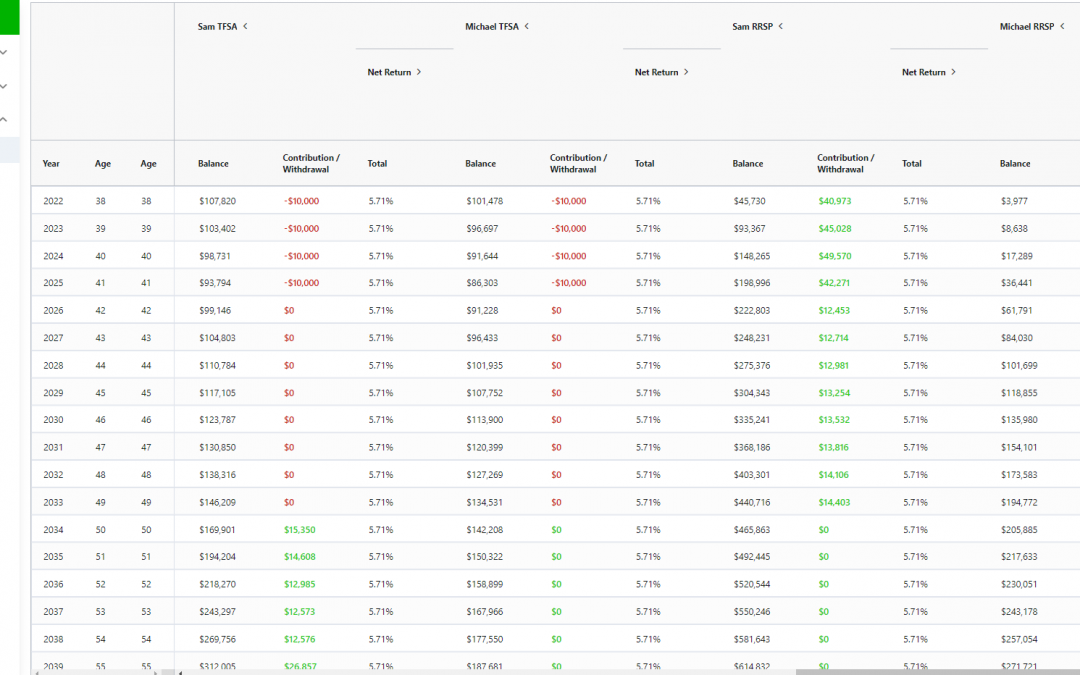Click the $13,254 RRSP contribution

click(x=834, y=393)
